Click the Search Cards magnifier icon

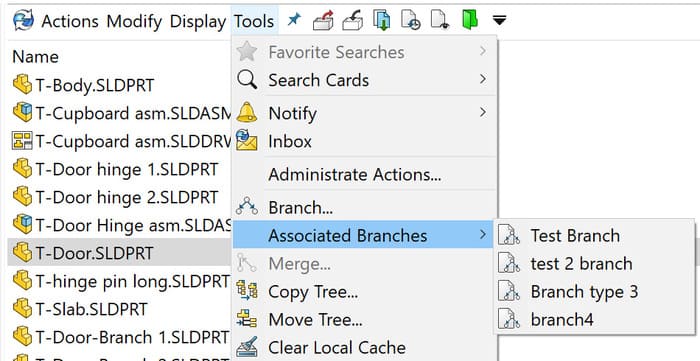(247, 80)
